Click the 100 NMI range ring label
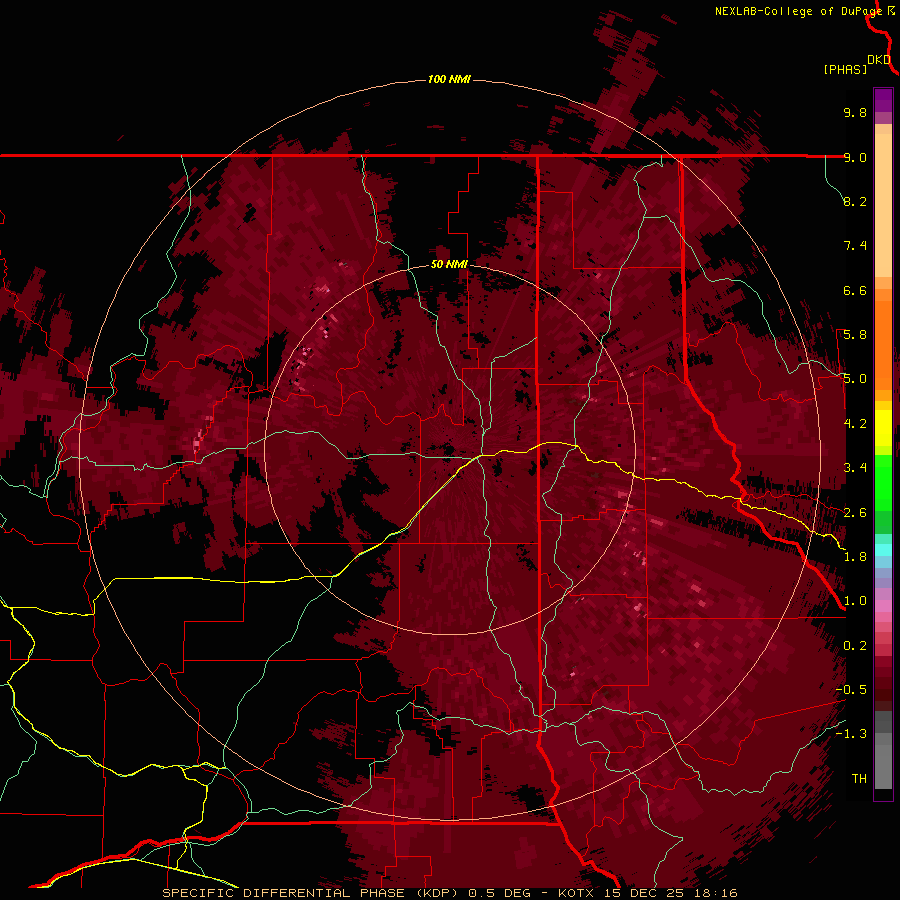This screenshot has height=900, width=900. click(x=449, y=79)
